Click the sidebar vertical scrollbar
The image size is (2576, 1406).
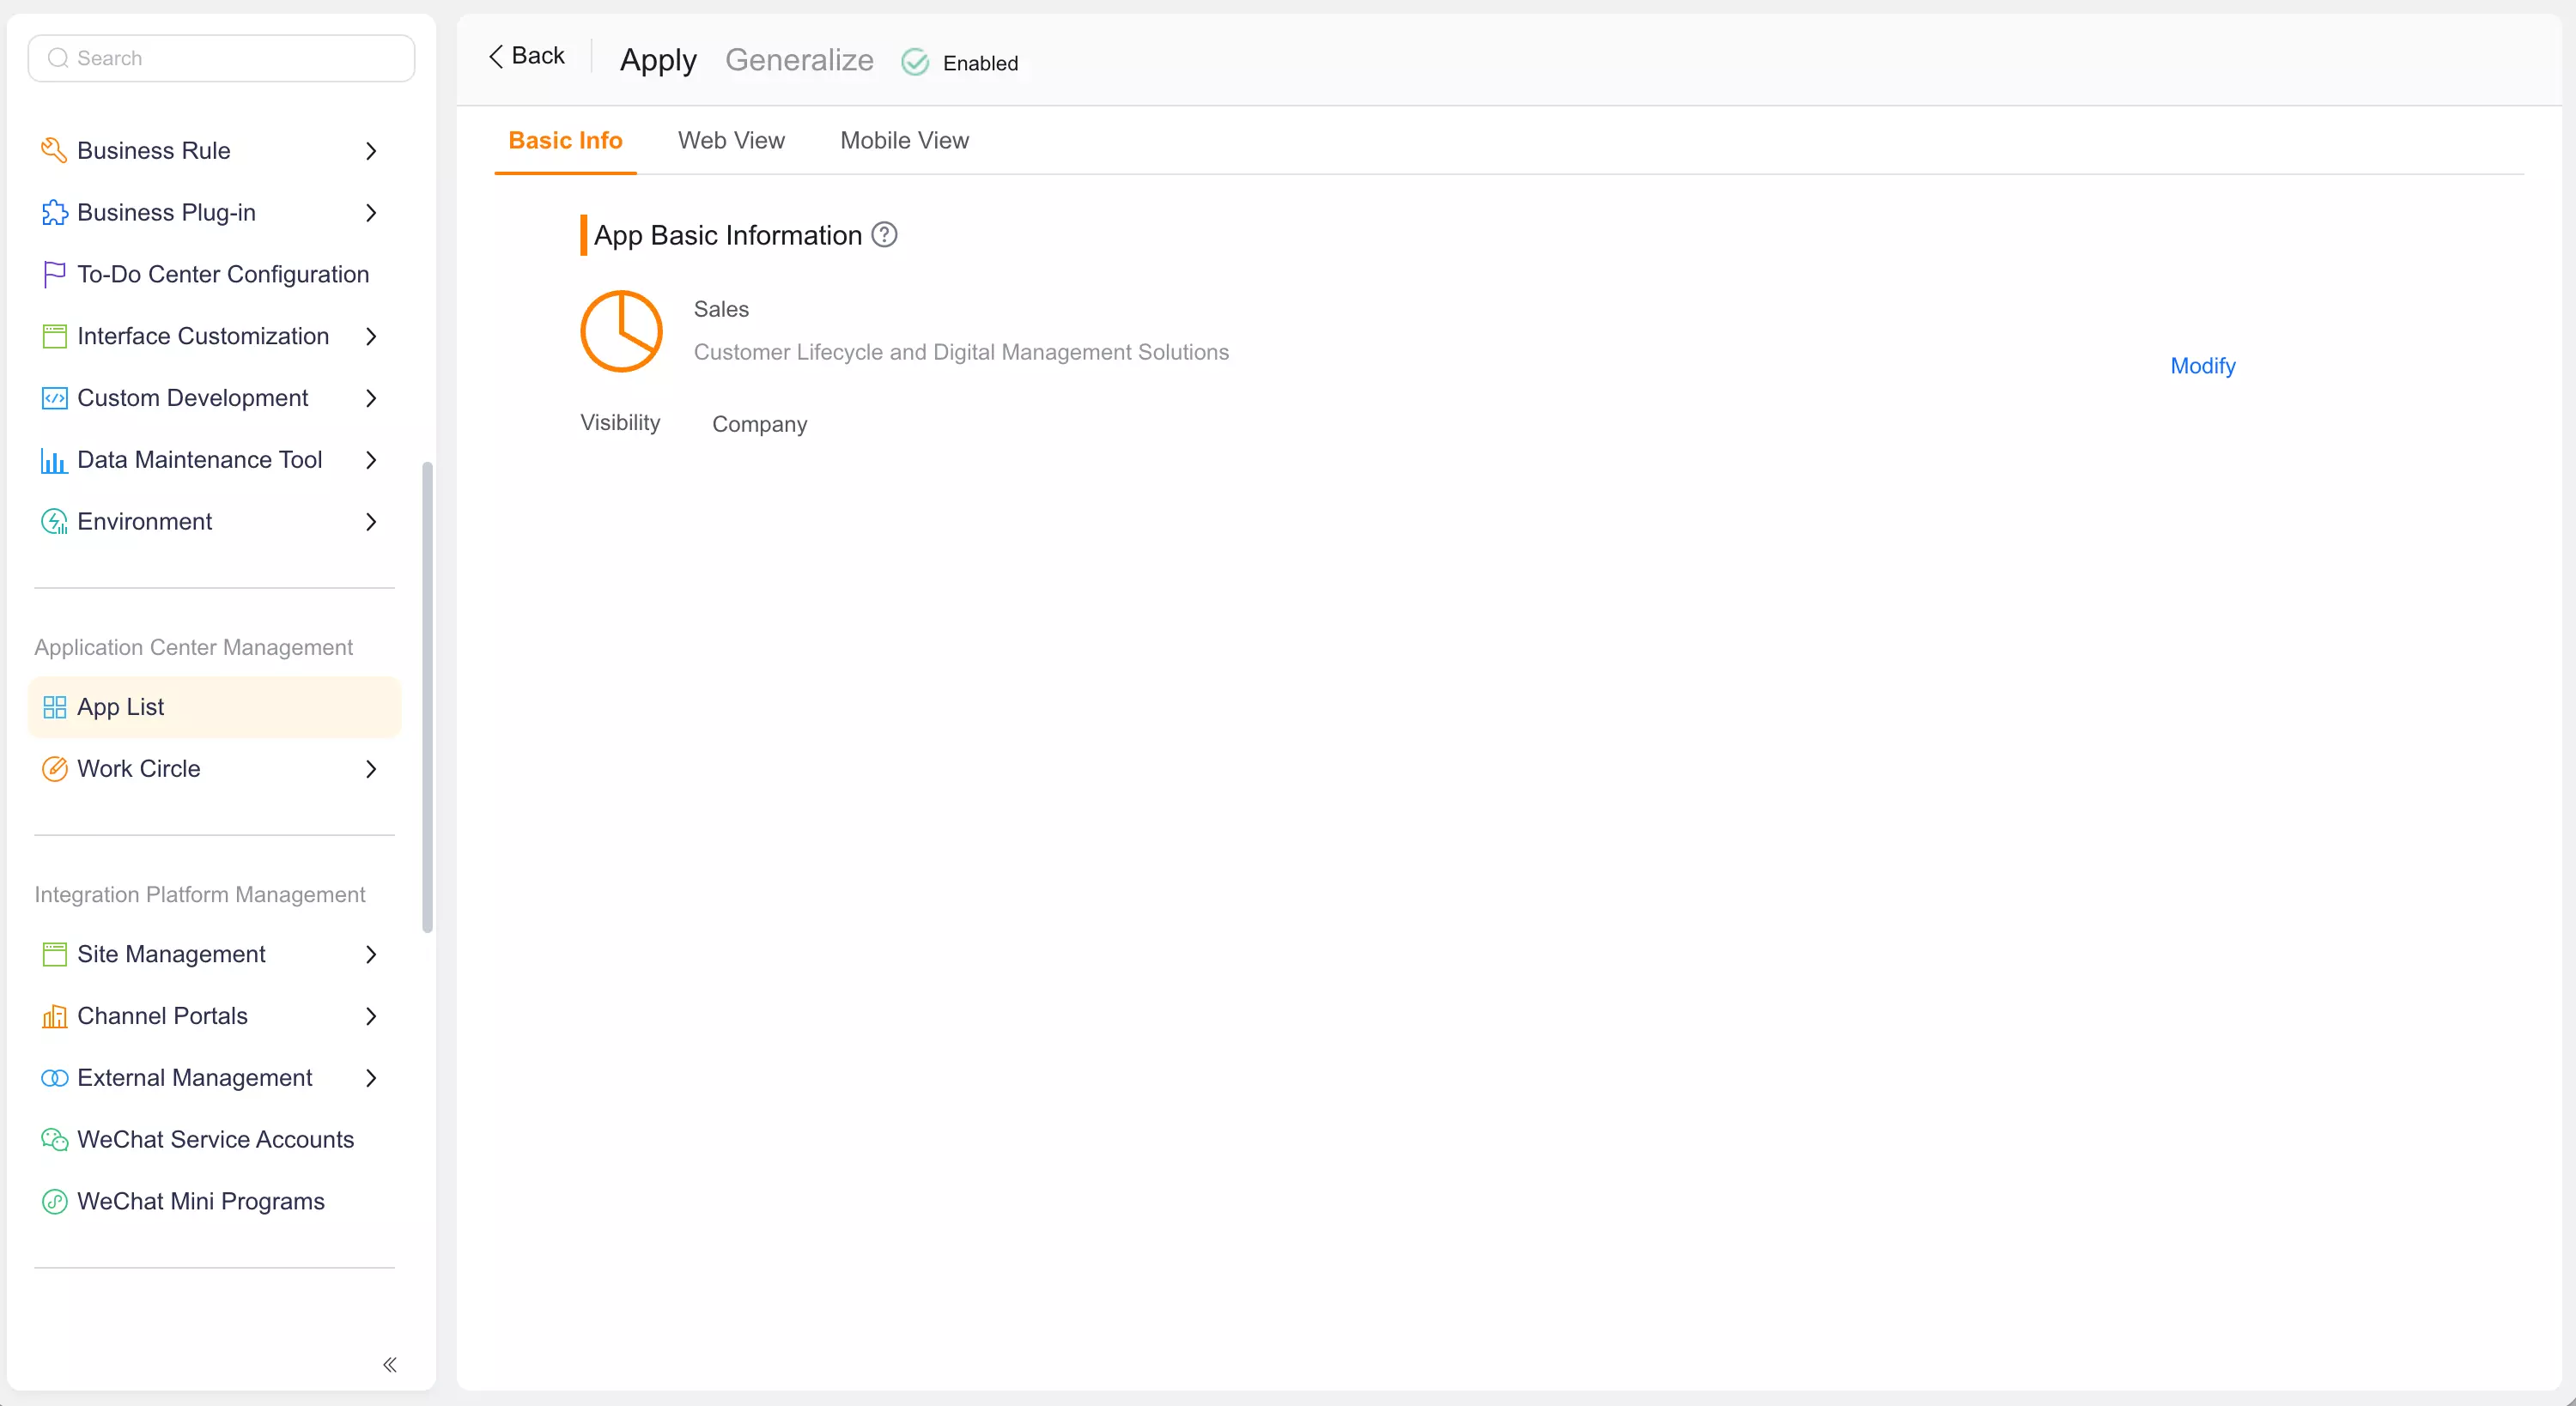click(428, 697)
